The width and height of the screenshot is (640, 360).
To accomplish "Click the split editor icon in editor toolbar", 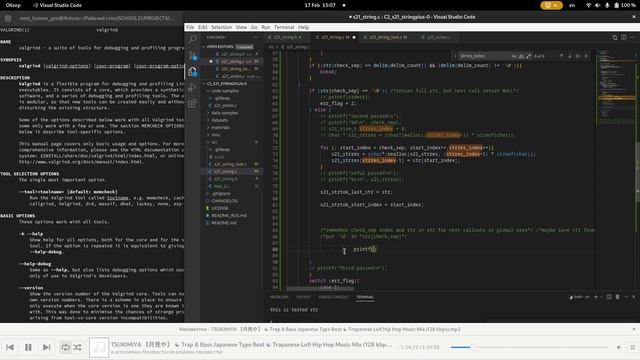I will coord(624,37).
